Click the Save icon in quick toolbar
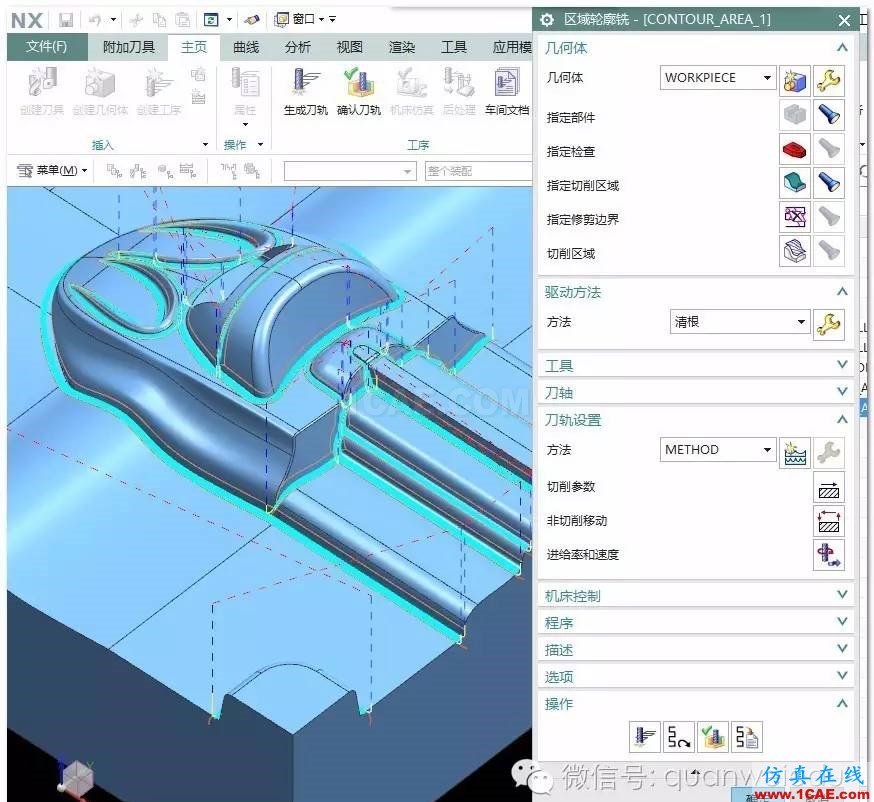Screen dimensions: 874x802 tap(66, 20)
